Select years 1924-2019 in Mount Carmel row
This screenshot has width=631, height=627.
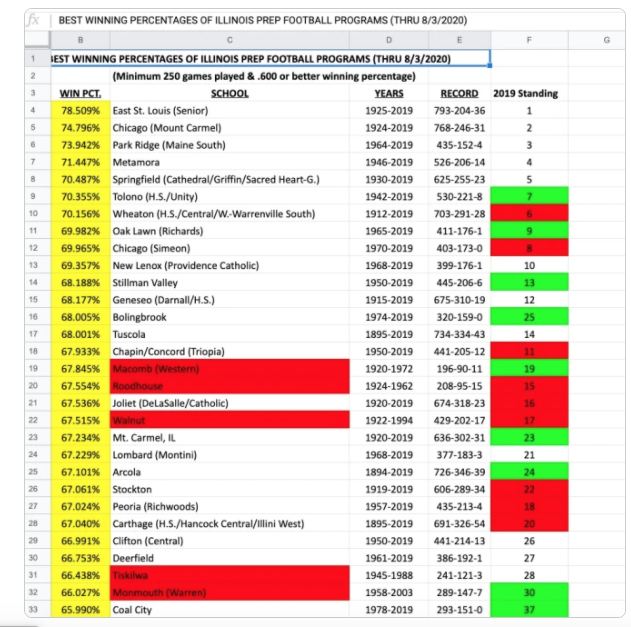point(389,128)
